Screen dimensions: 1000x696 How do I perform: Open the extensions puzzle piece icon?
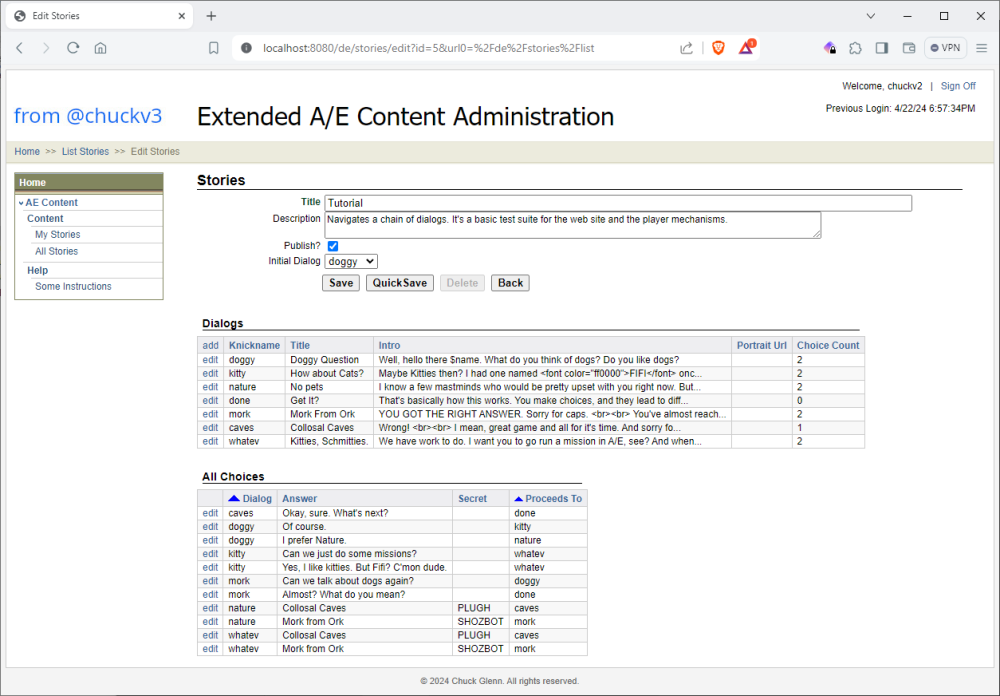(855, 48)
